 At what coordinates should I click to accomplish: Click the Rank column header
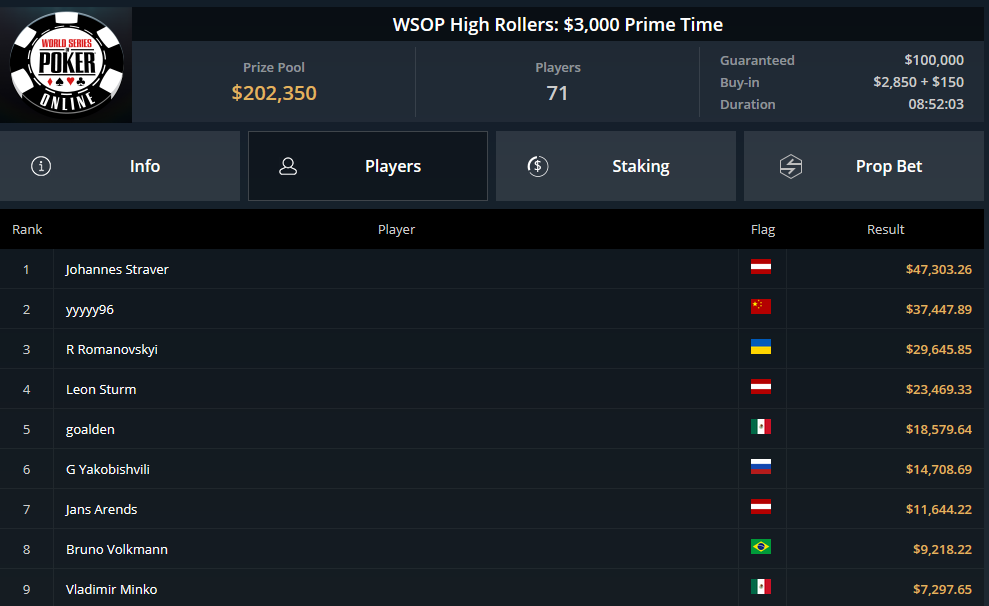pyautogui.click(x=27, y=230)
